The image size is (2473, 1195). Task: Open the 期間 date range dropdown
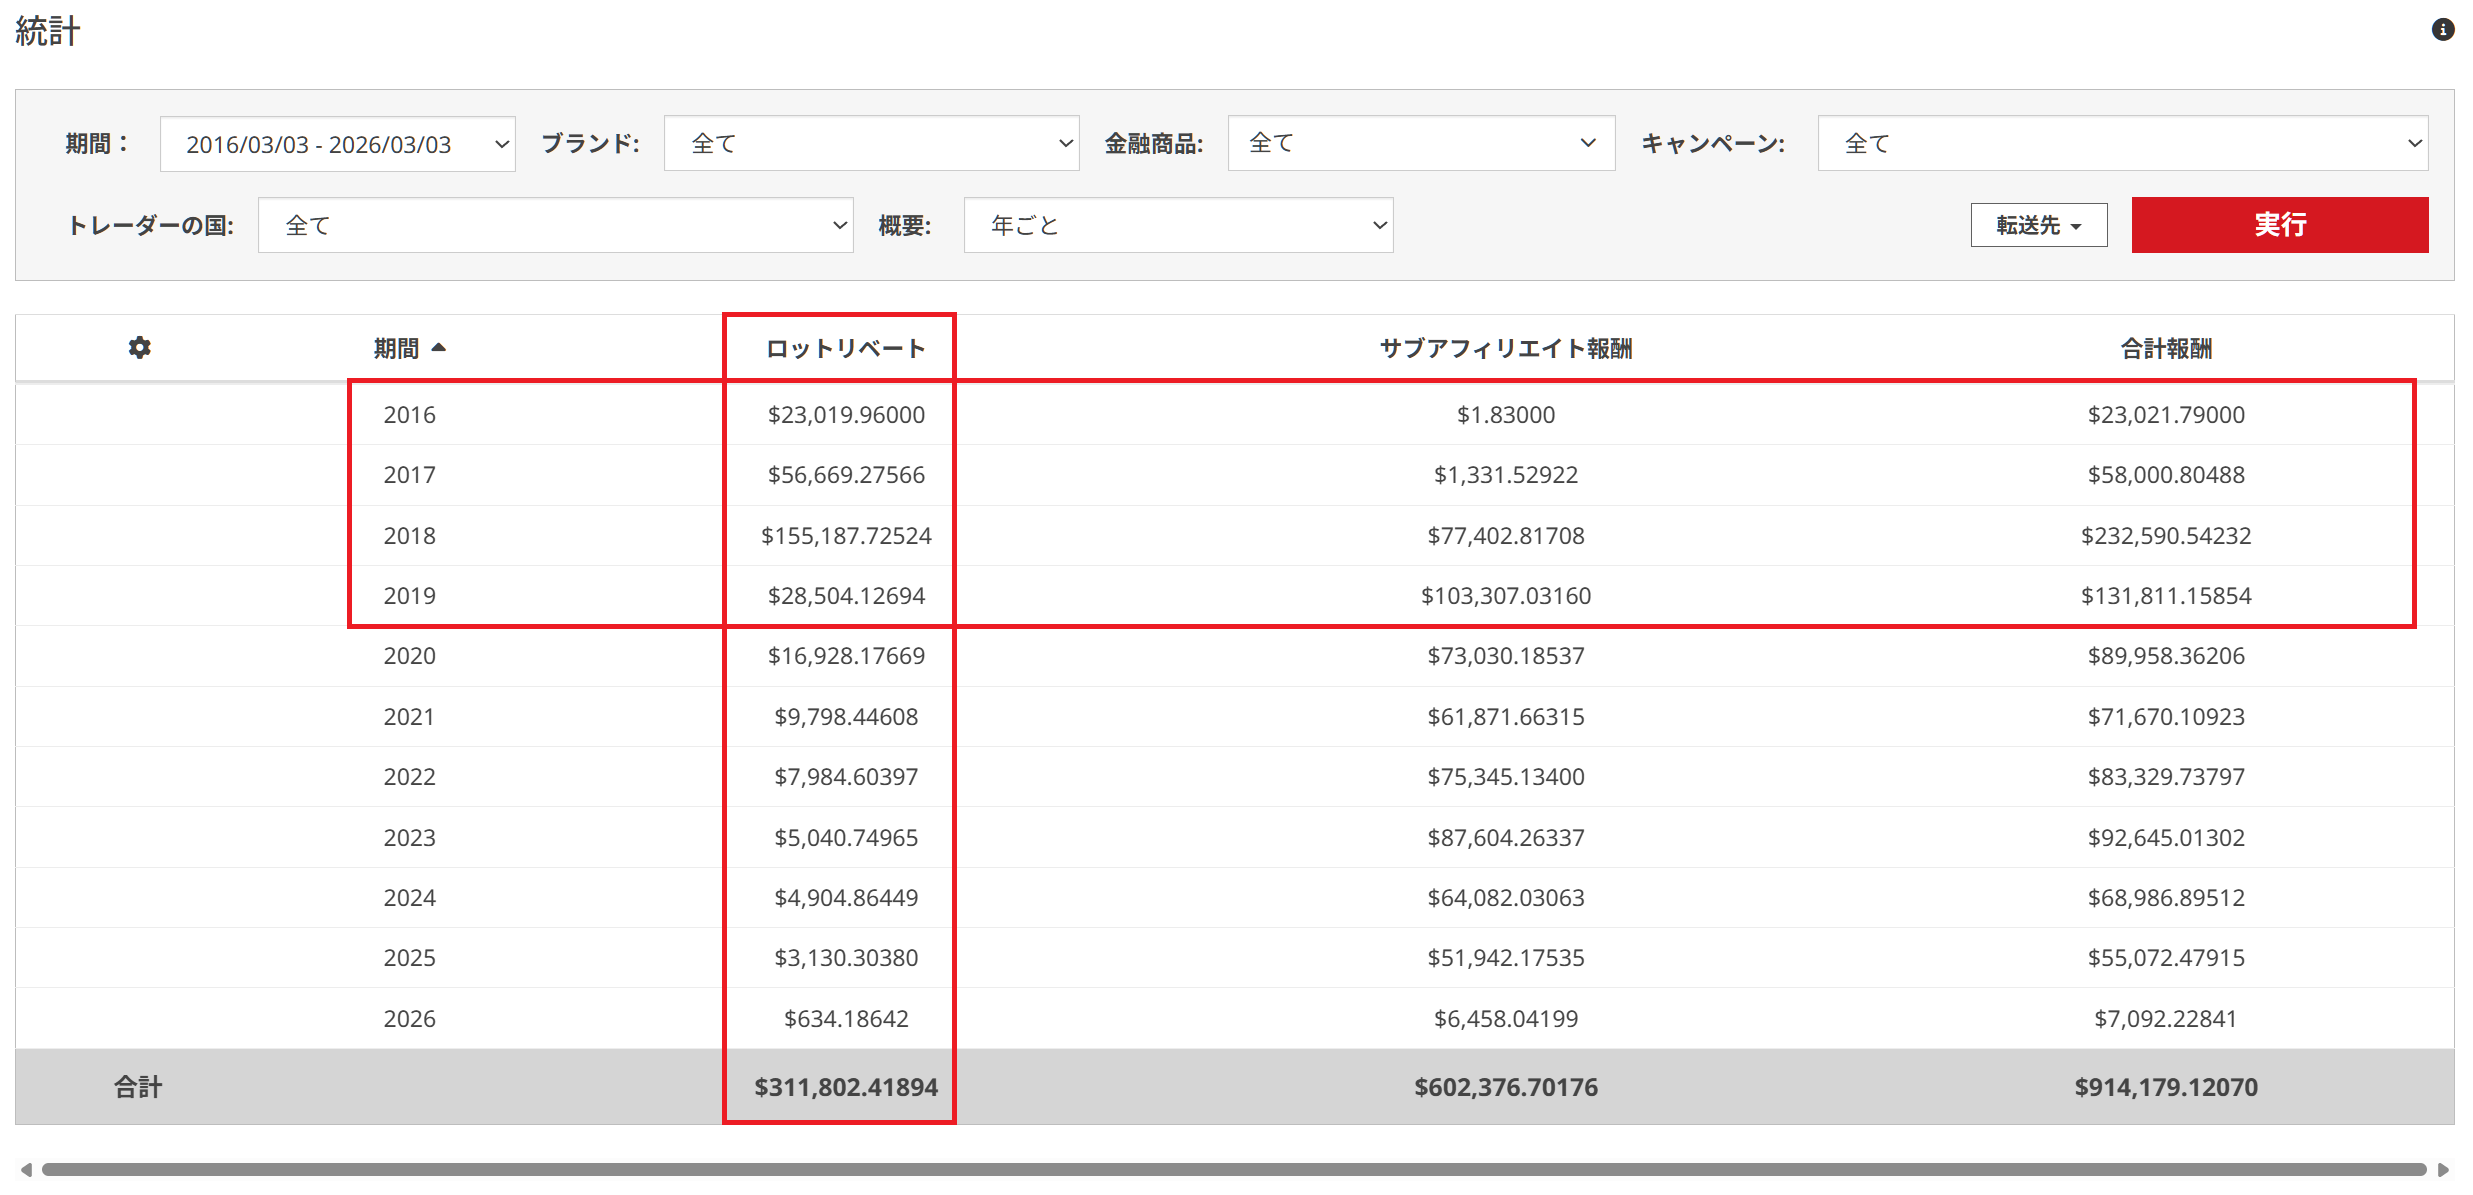[x=337, y=144]
